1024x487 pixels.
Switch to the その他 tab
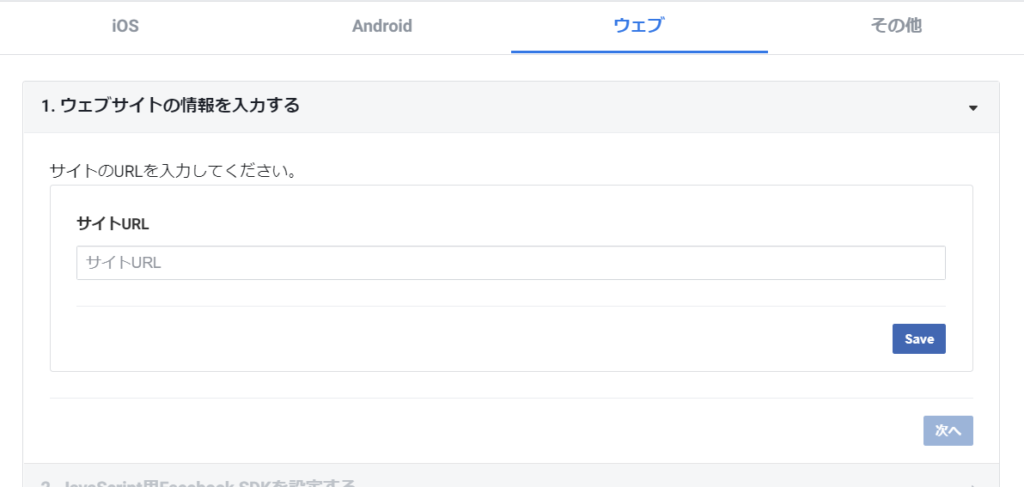coord(896,26)
